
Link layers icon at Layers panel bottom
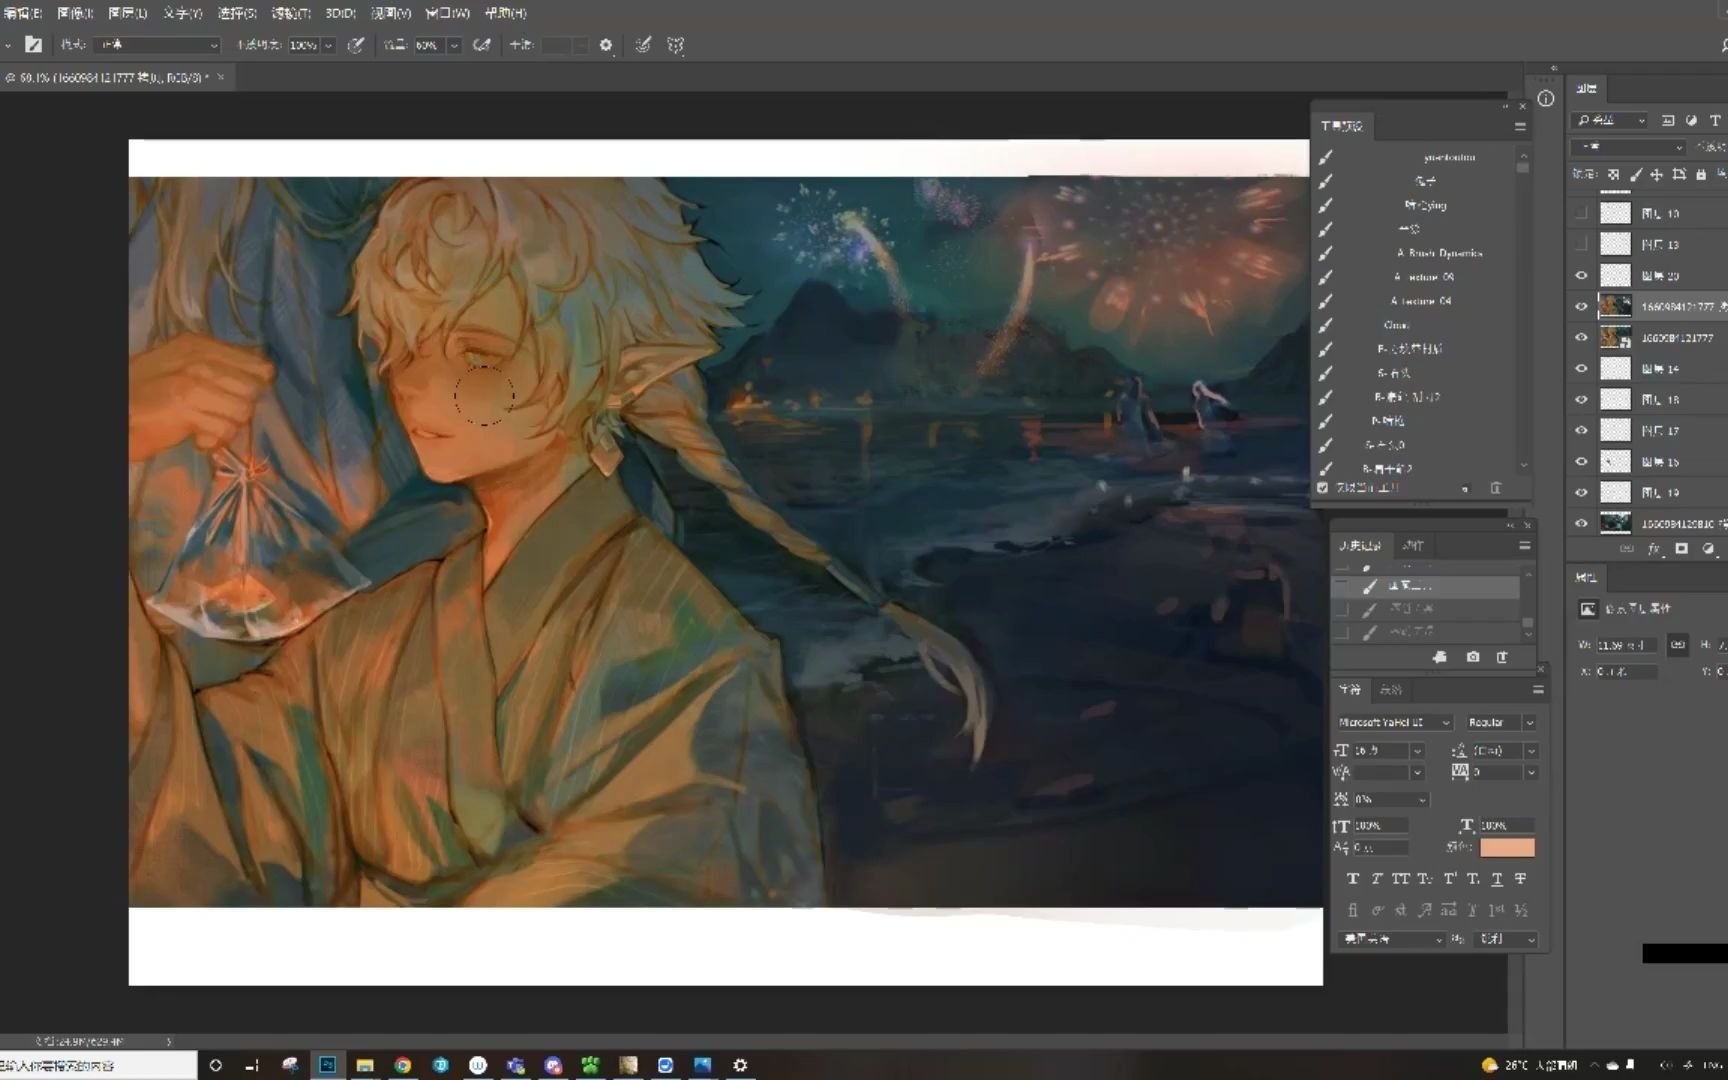tap(1627, 548)
